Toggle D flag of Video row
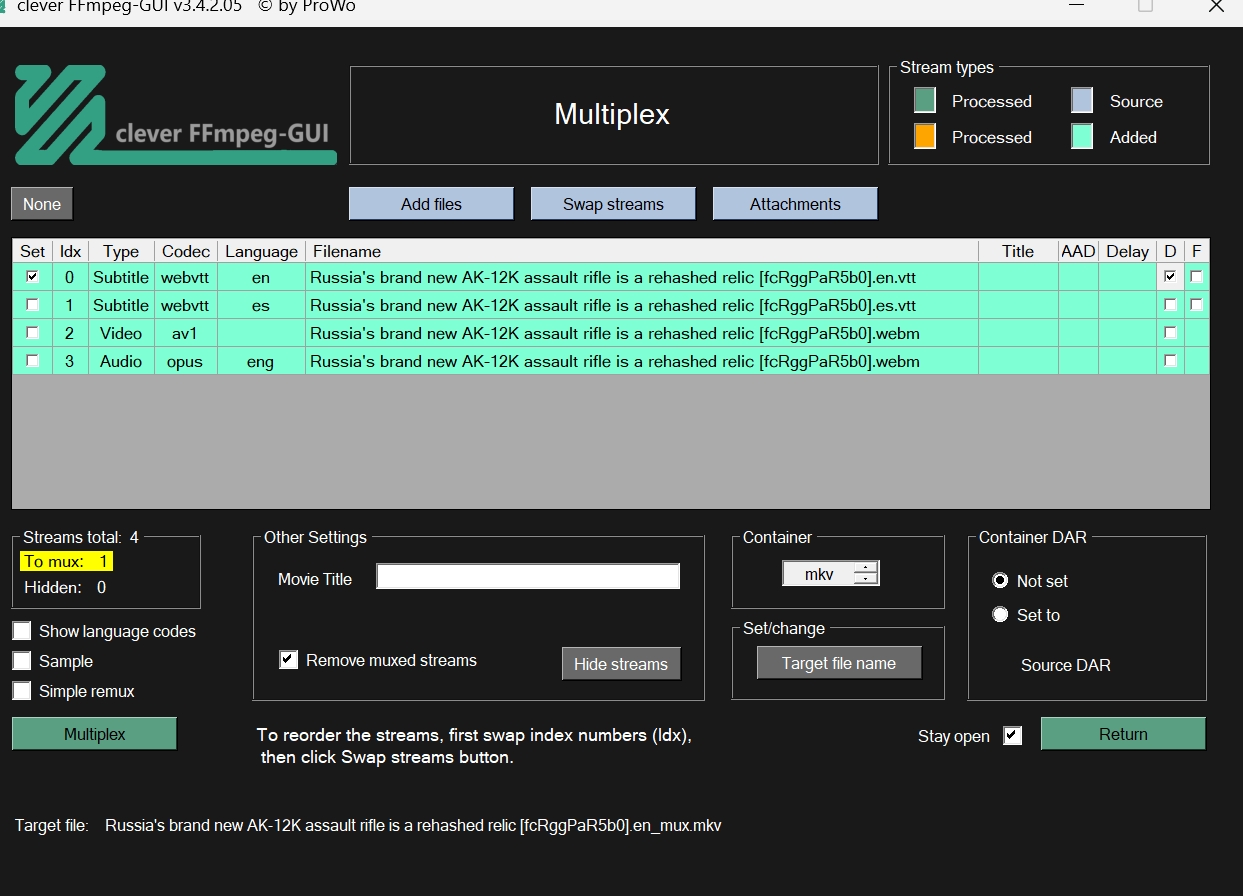1243x896 pixels. [1170, 333]
